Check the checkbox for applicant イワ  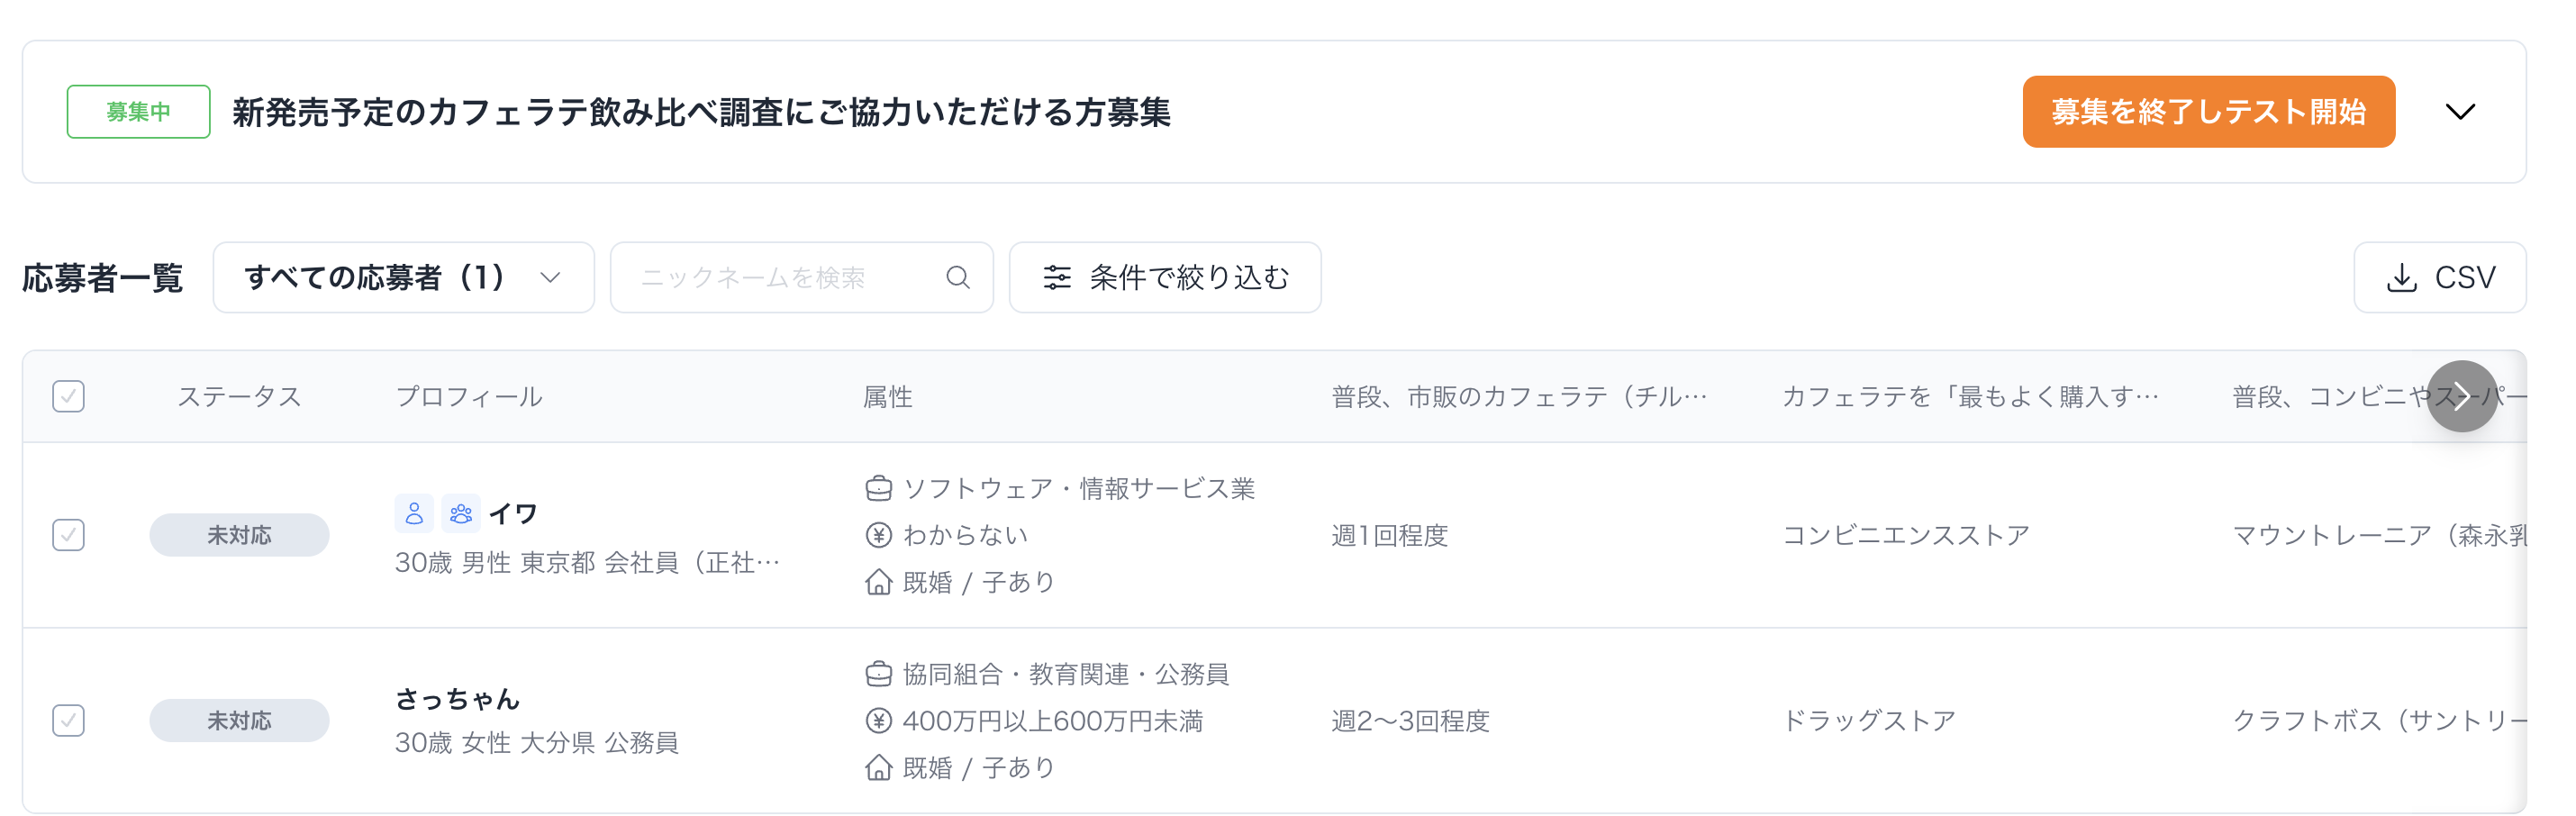click(x=68, y=535)
